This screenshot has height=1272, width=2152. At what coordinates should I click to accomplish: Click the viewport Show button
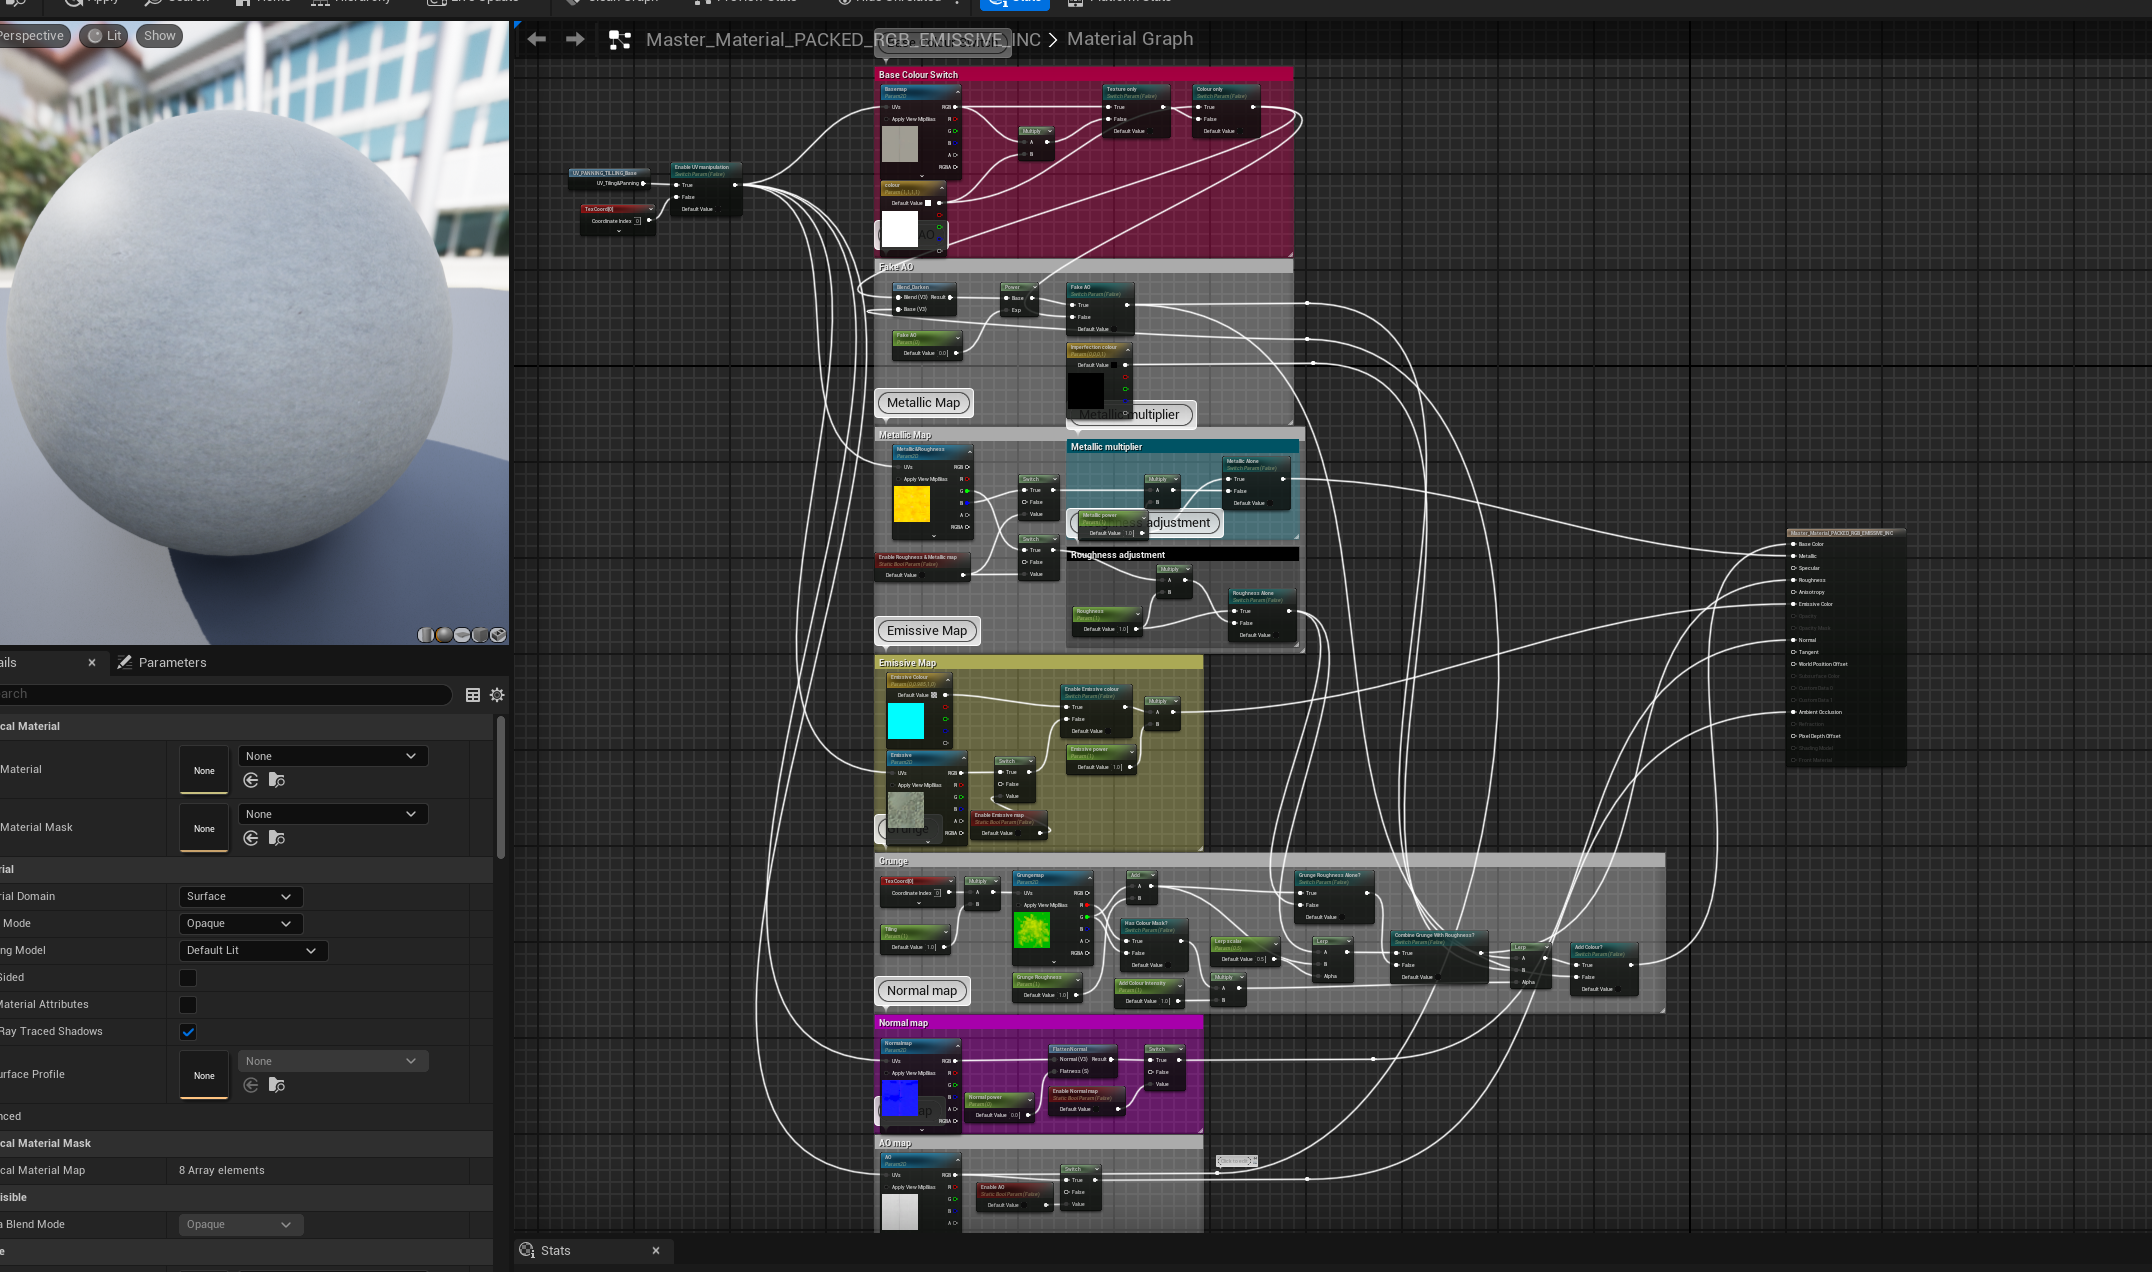(x=159, y=36)
